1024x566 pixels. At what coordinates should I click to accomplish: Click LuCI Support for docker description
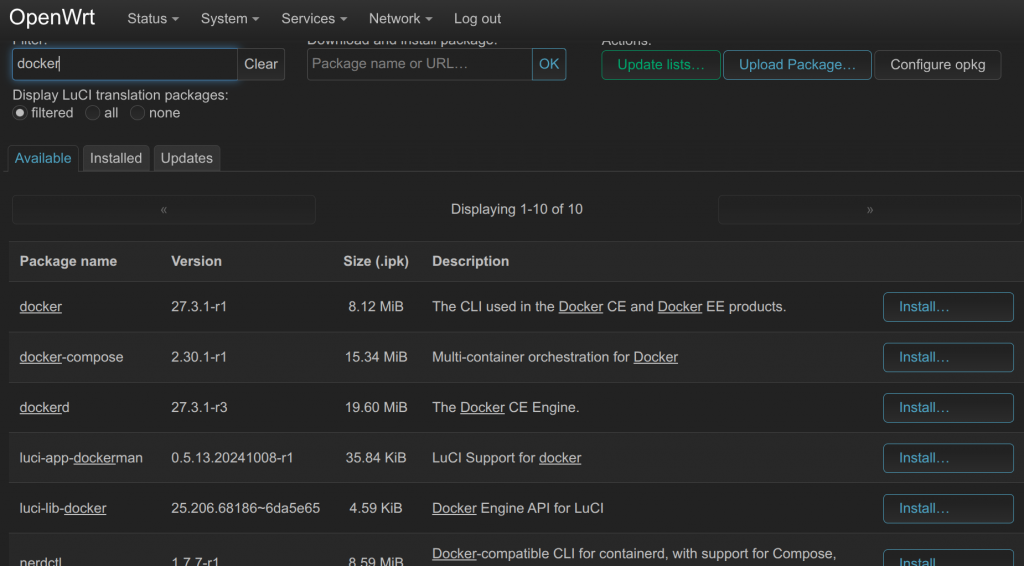[507, 458]
